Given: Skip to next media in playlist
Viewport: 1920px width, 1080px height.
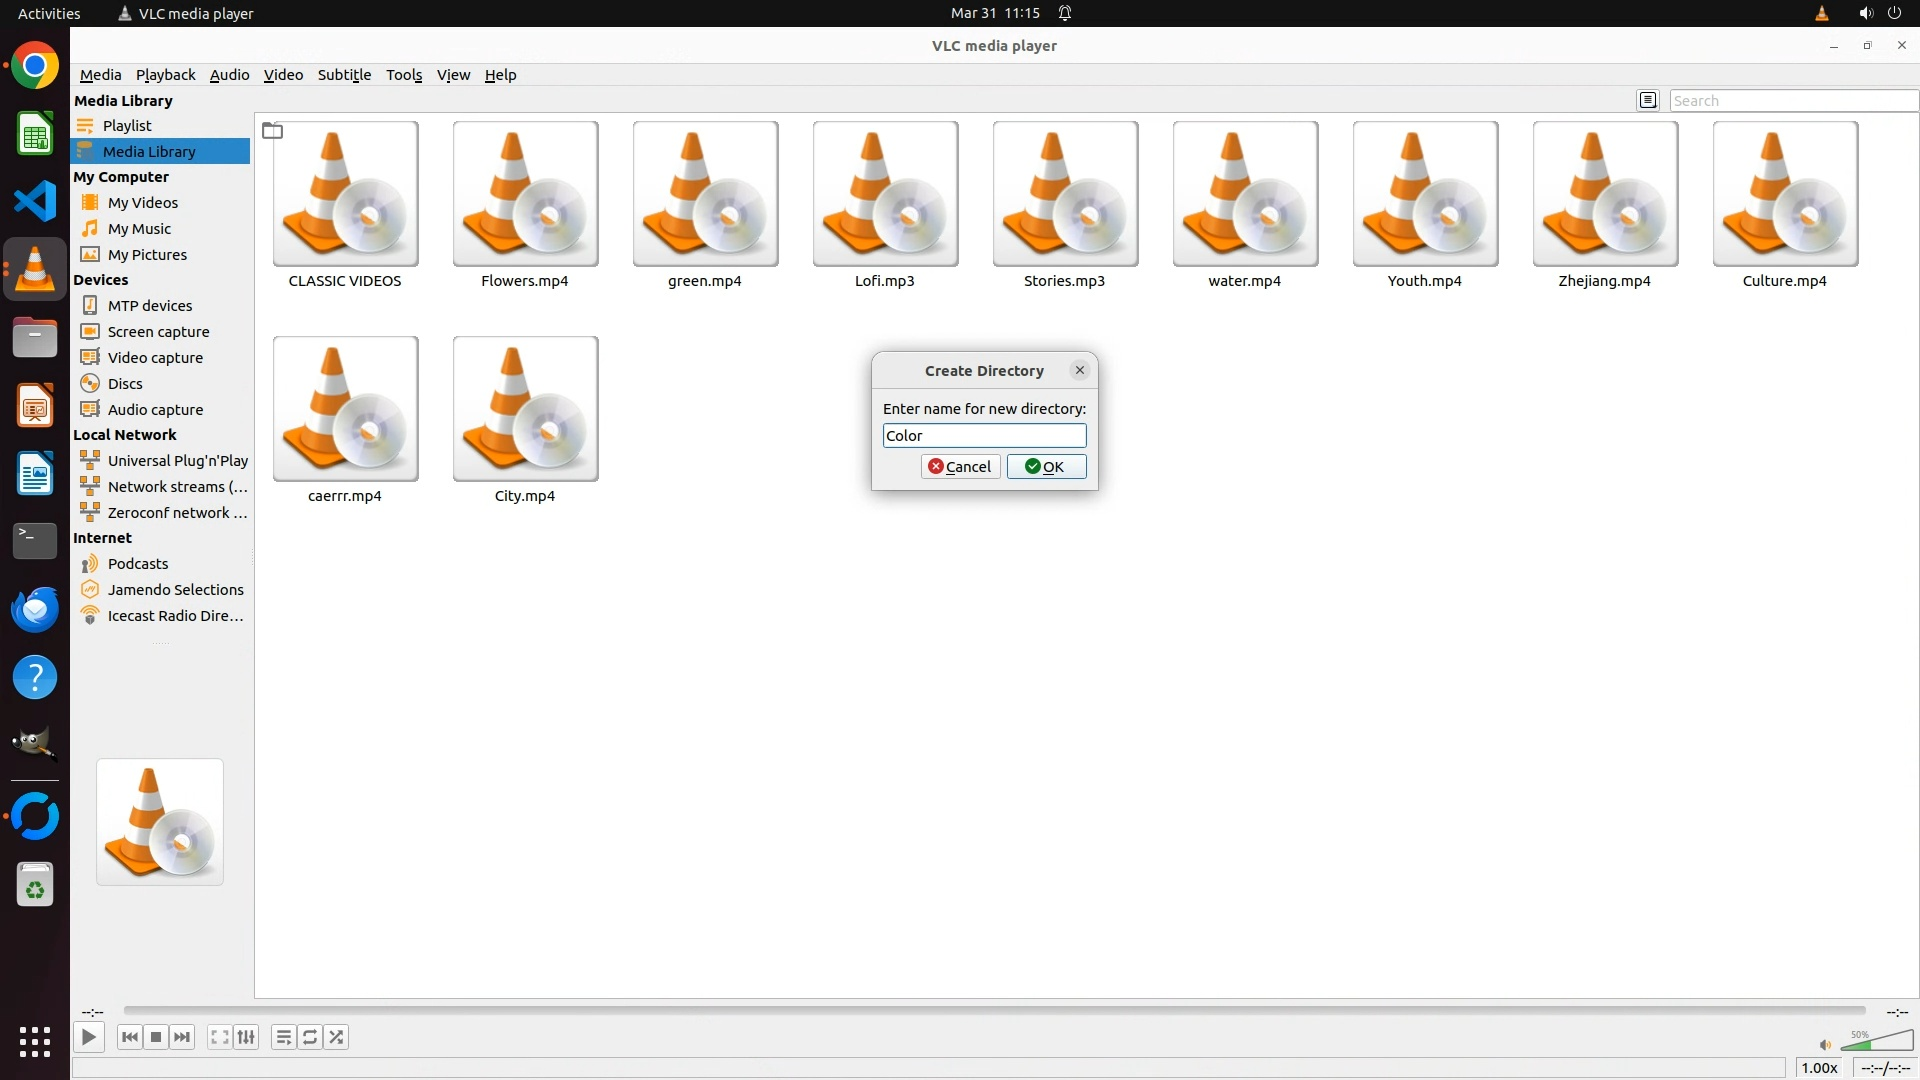Looking at the screenshot, I should 182,1037.
